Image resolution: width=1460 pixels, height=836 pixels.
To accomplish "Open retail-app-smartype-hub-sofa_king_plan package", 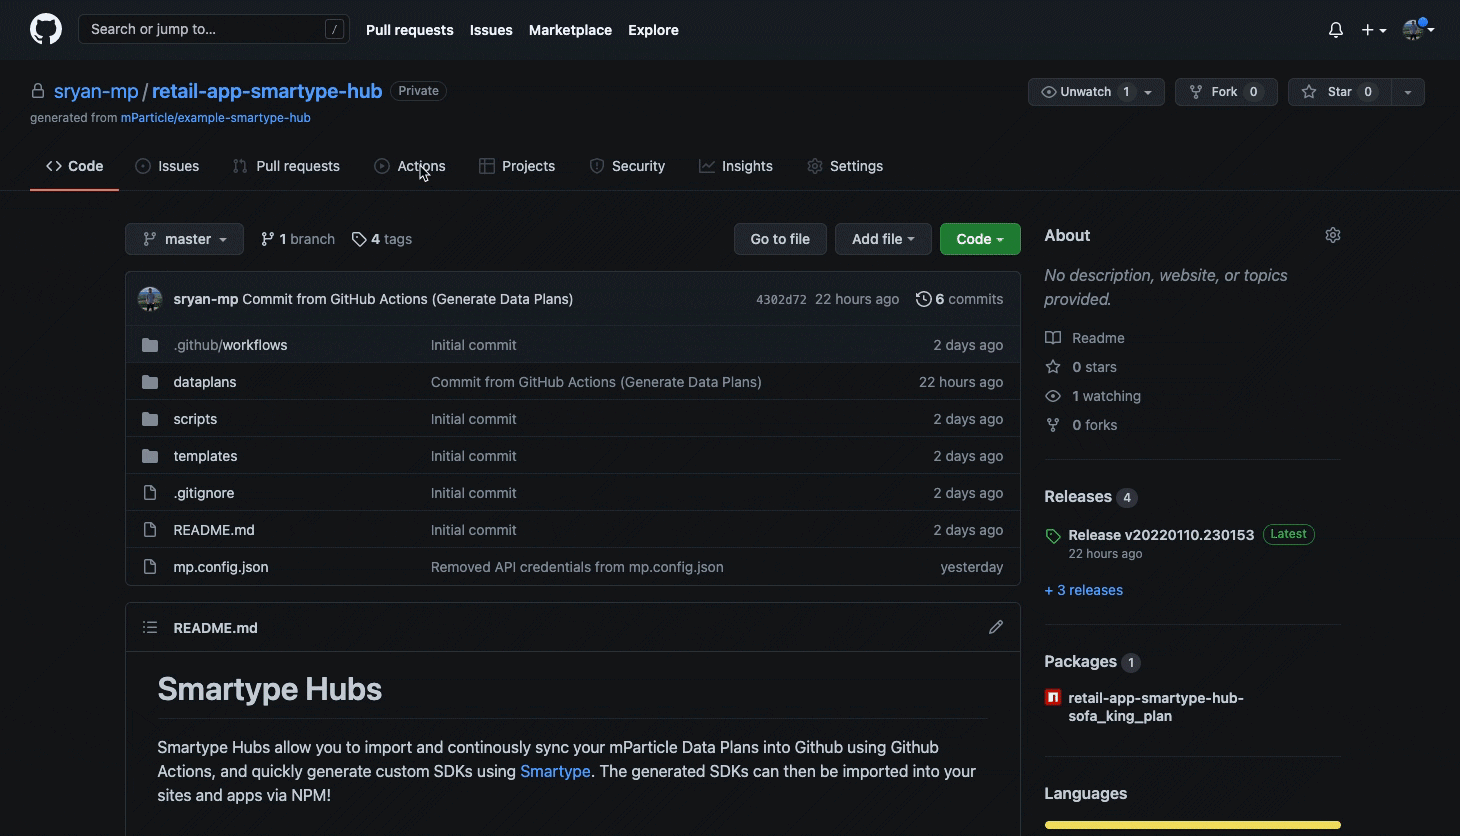I will 1156,707.
